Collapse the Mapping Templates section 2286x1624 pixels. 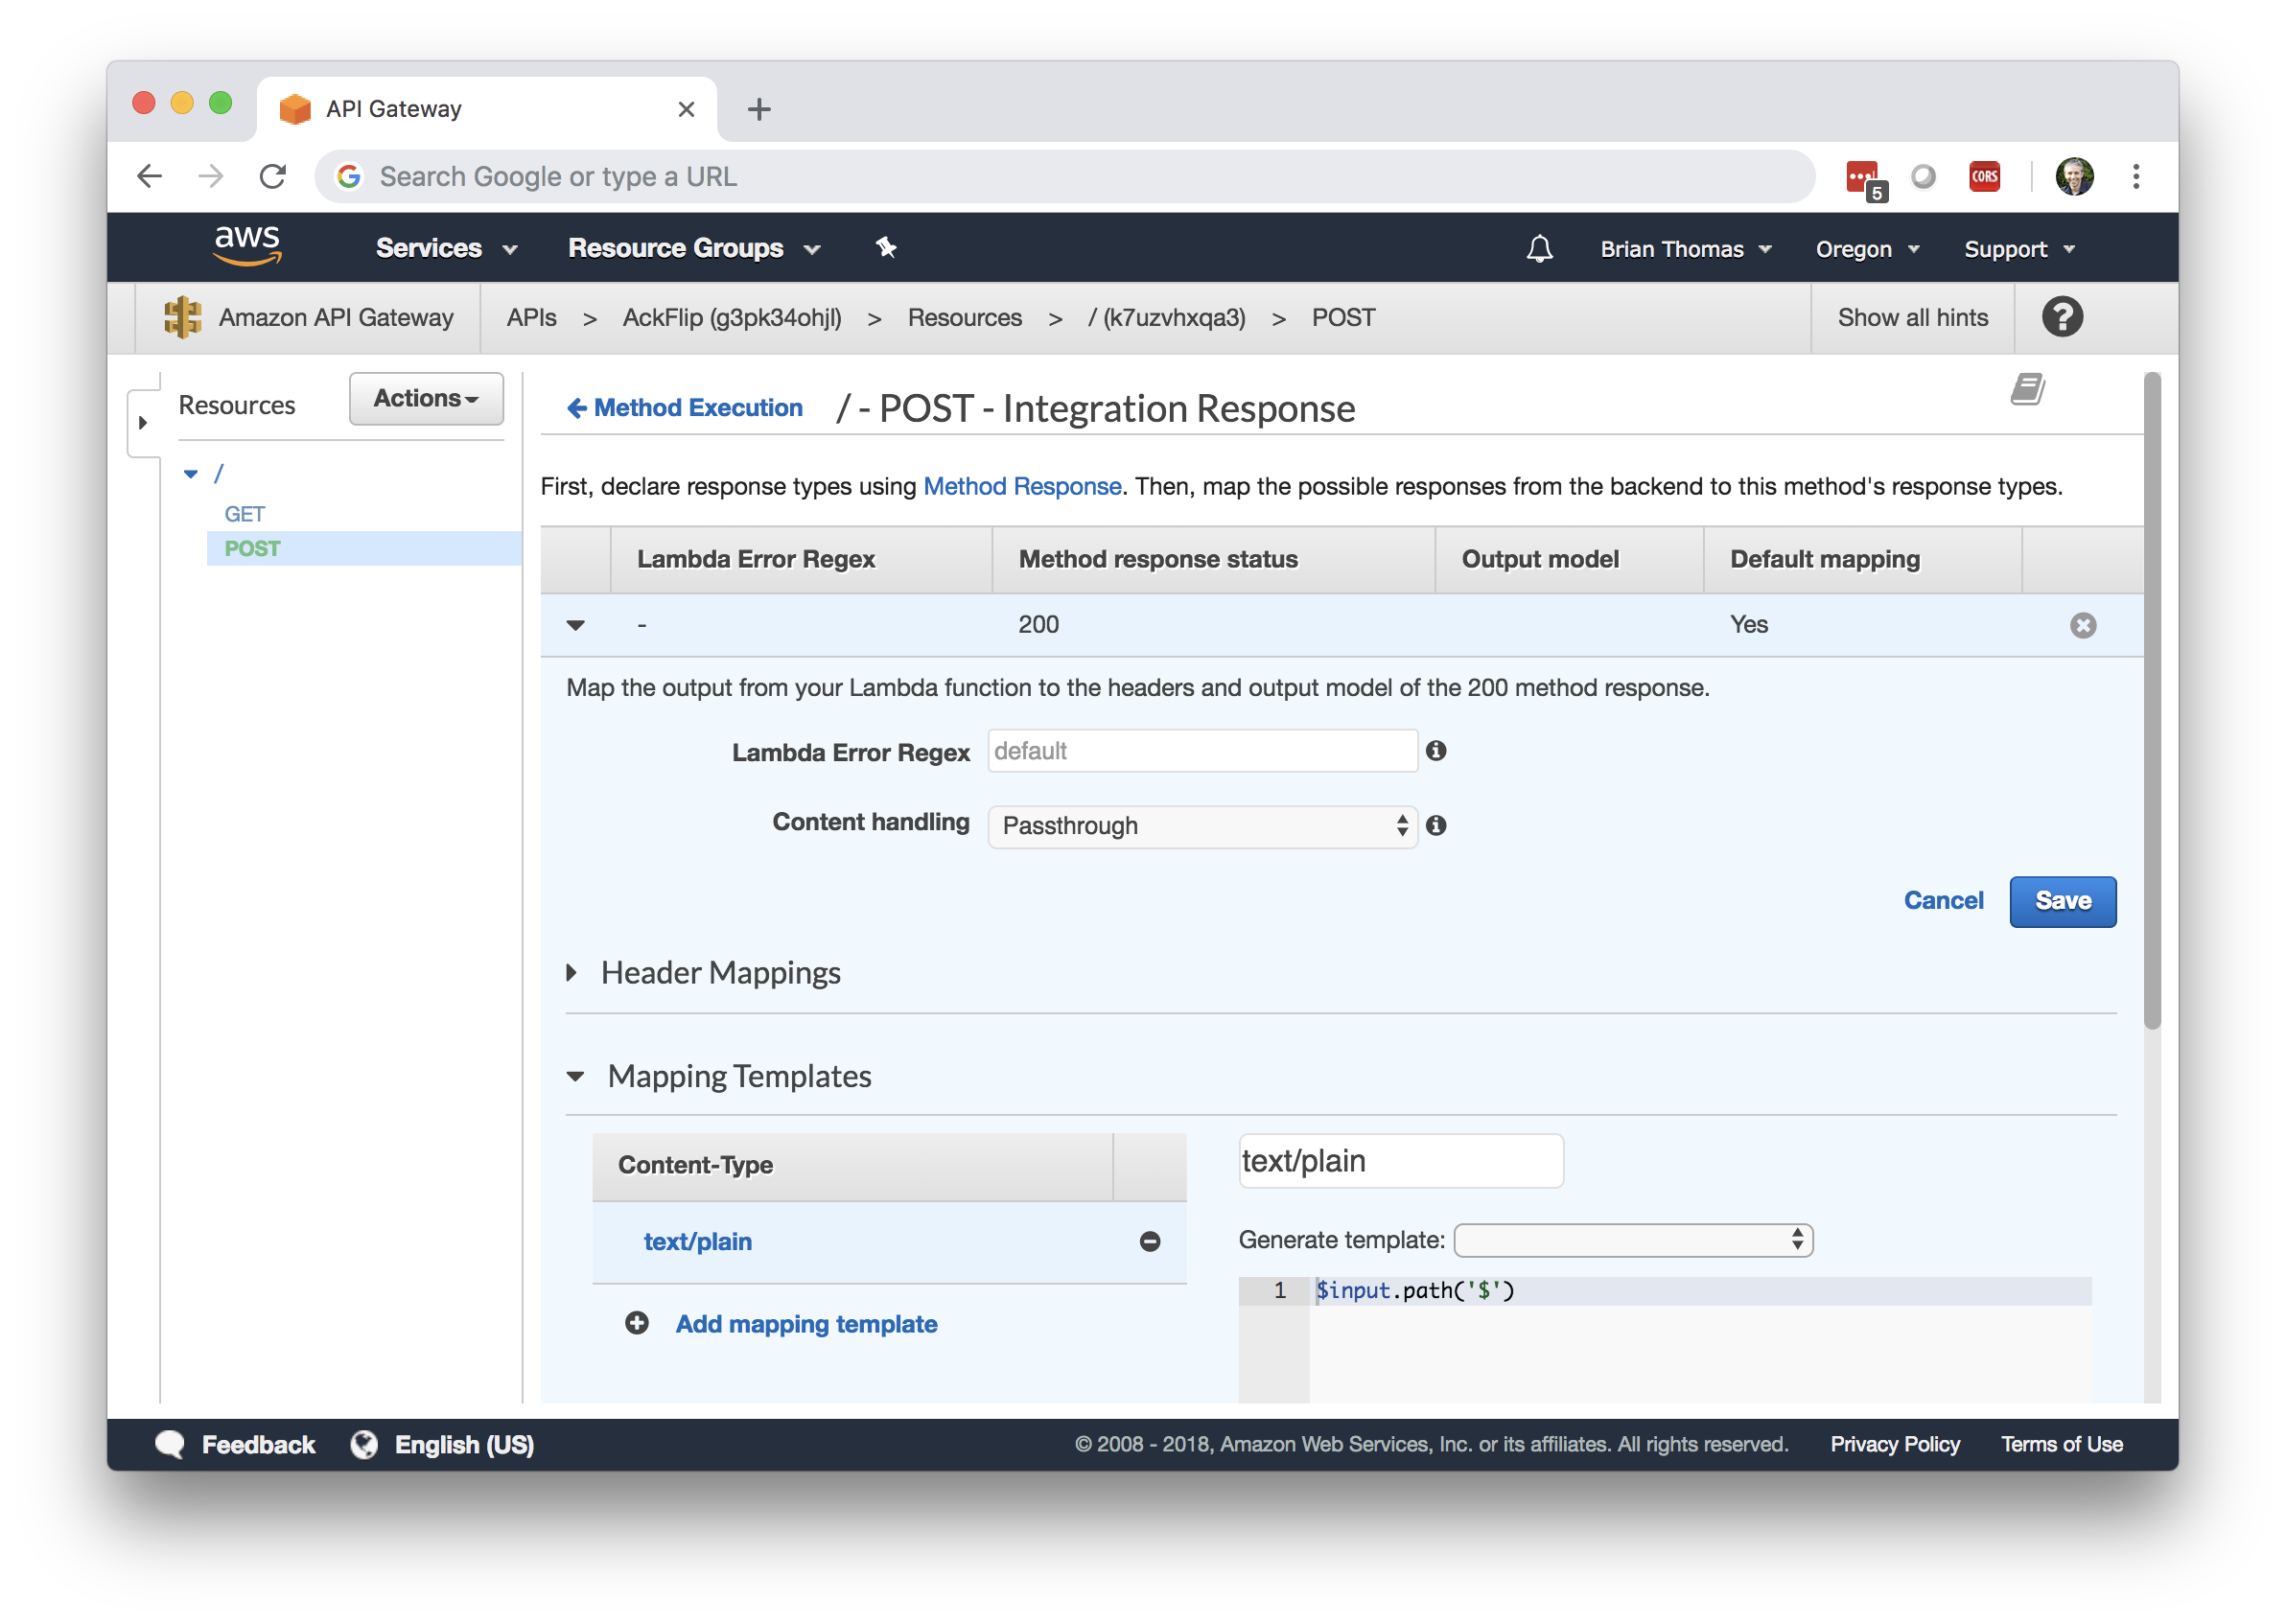[575, 1077]
